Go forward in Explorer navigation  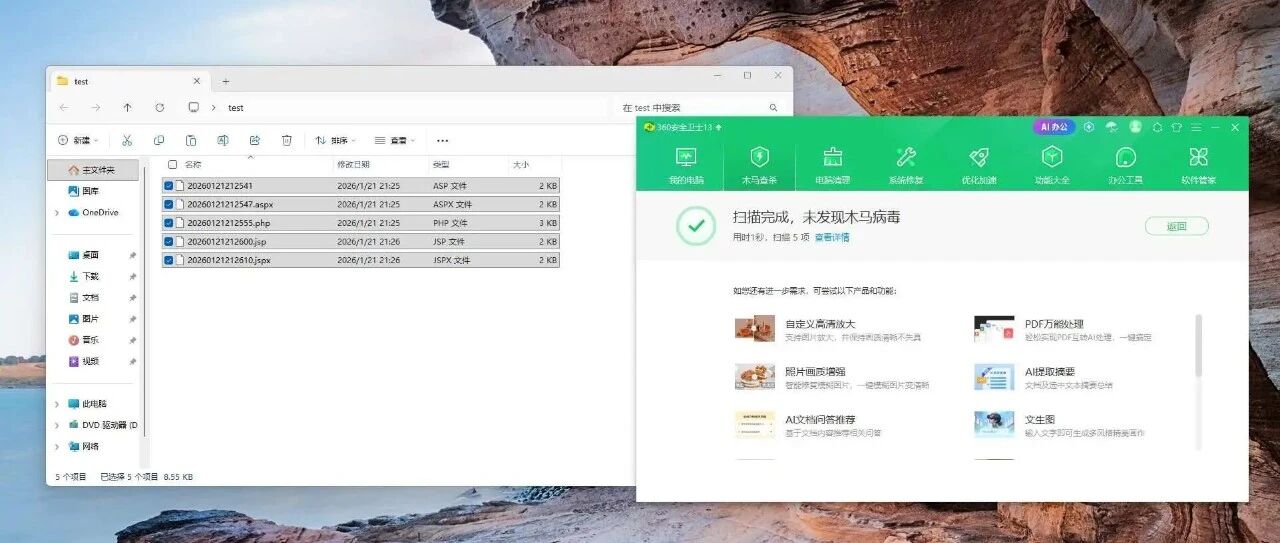[96, 108]
